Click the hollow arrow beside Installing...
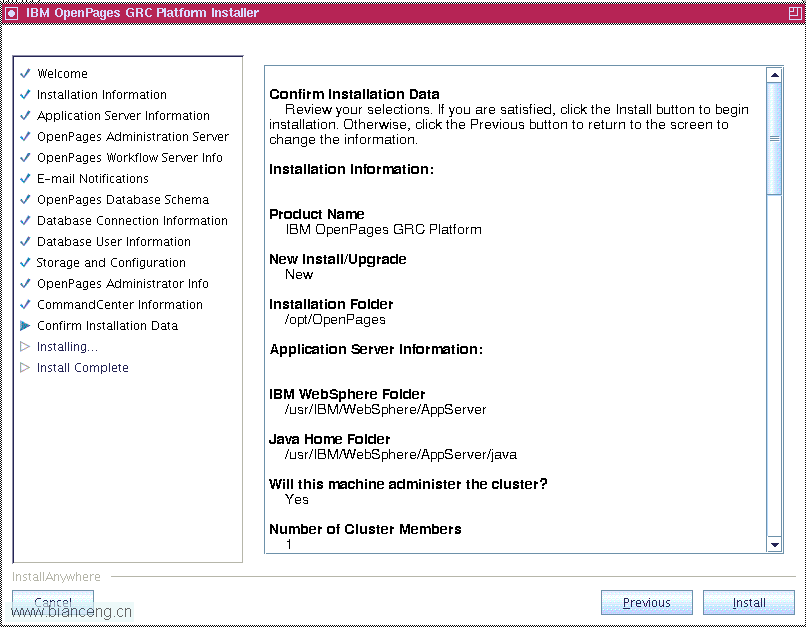The height and width of the screenshot is (627, 806). click(x=25, y=346)
